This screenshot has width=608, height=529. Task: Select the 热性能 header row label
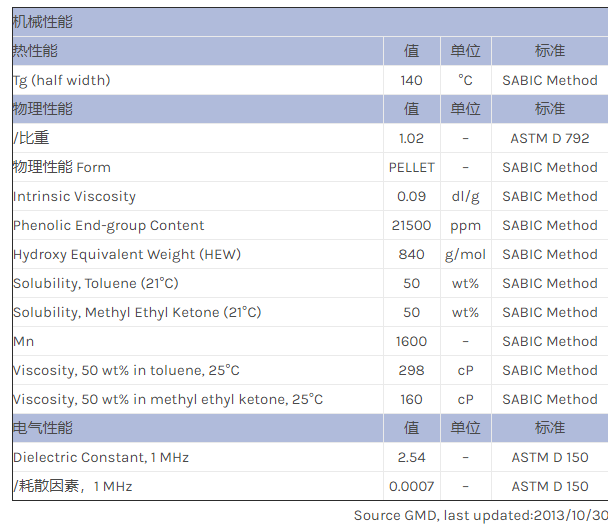click(35, 51)
